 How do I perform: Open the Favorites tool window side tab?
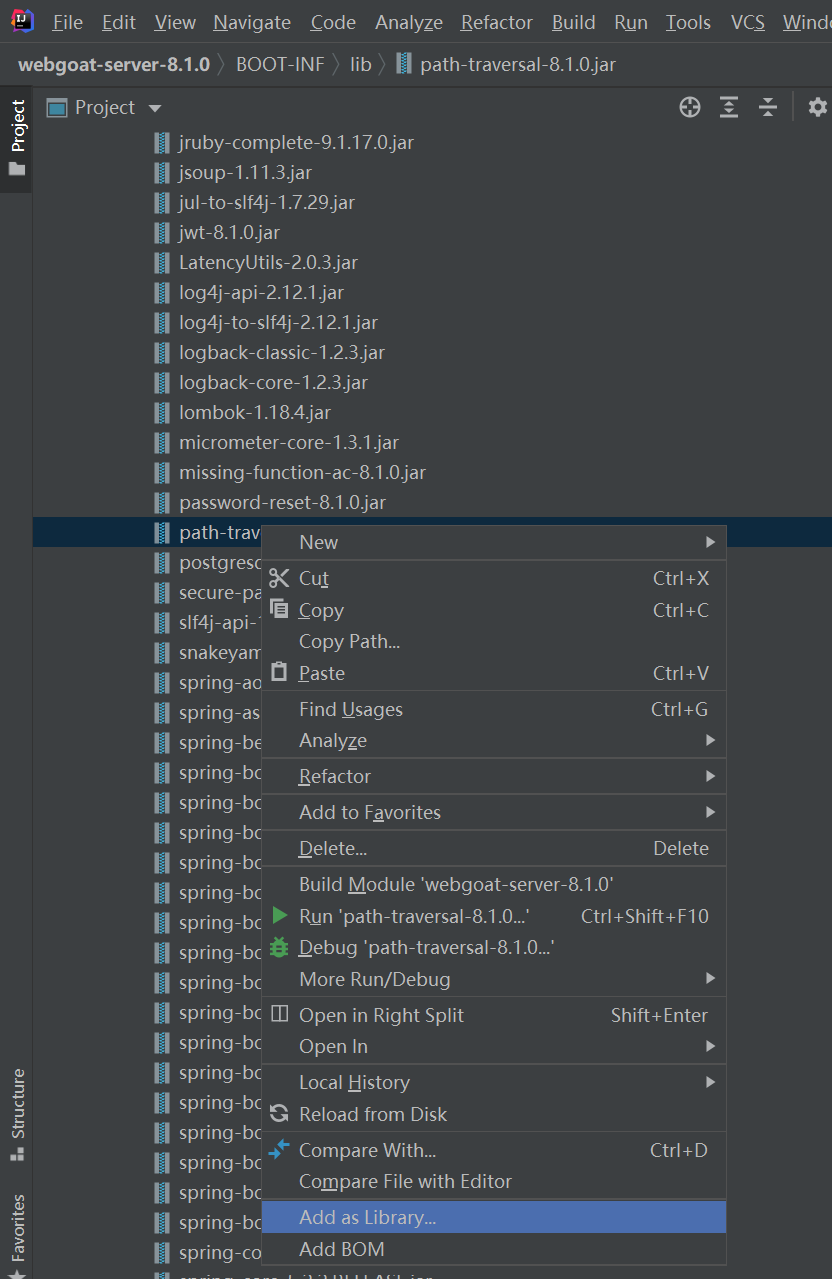(17, 1235)
